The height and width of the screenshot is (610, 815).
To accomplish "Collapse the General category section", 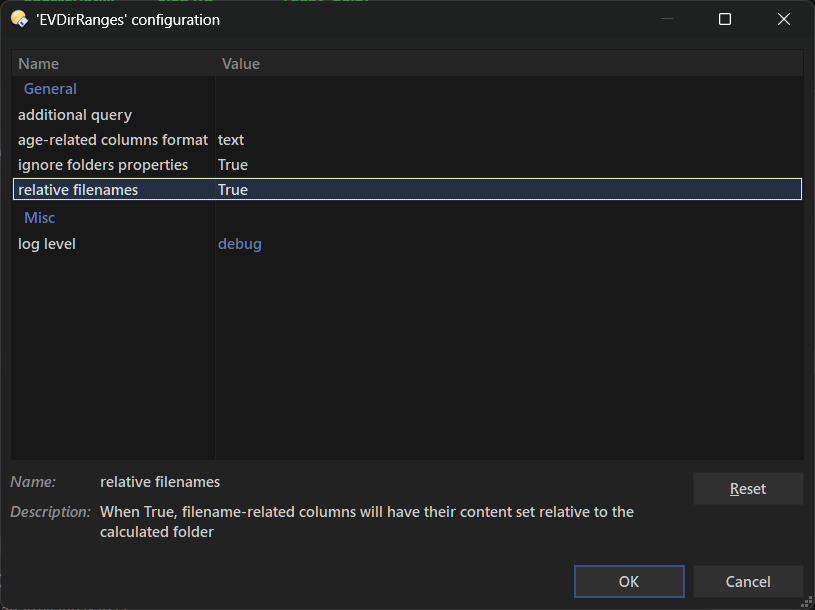I will coord(50,89).
